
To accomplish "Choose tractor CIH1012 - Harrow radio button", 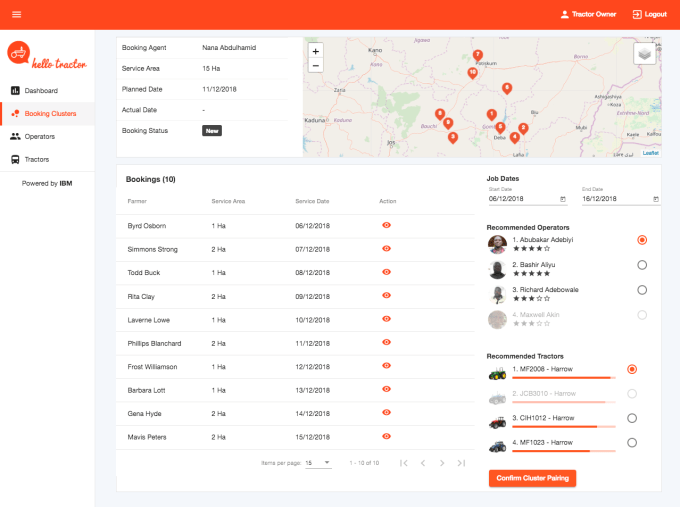I will click(632, 418).
